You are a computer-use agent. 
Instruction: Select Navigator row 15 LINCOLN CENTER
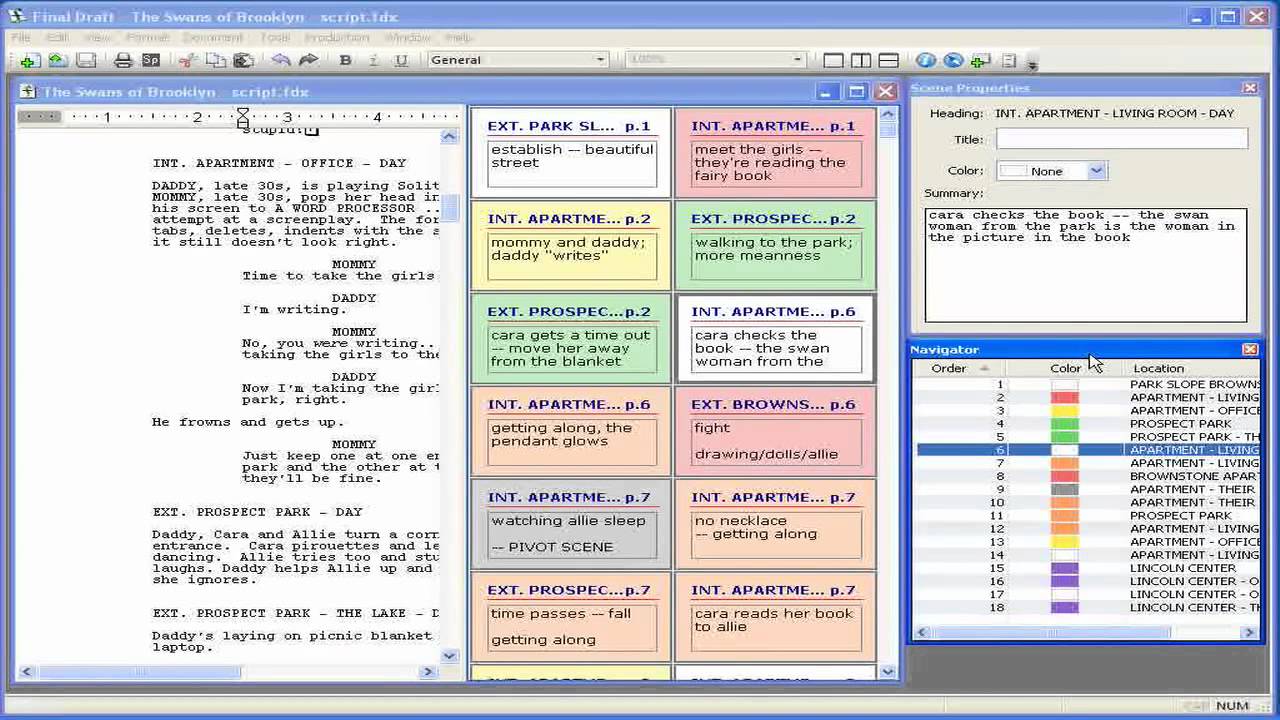point(1088,568)
